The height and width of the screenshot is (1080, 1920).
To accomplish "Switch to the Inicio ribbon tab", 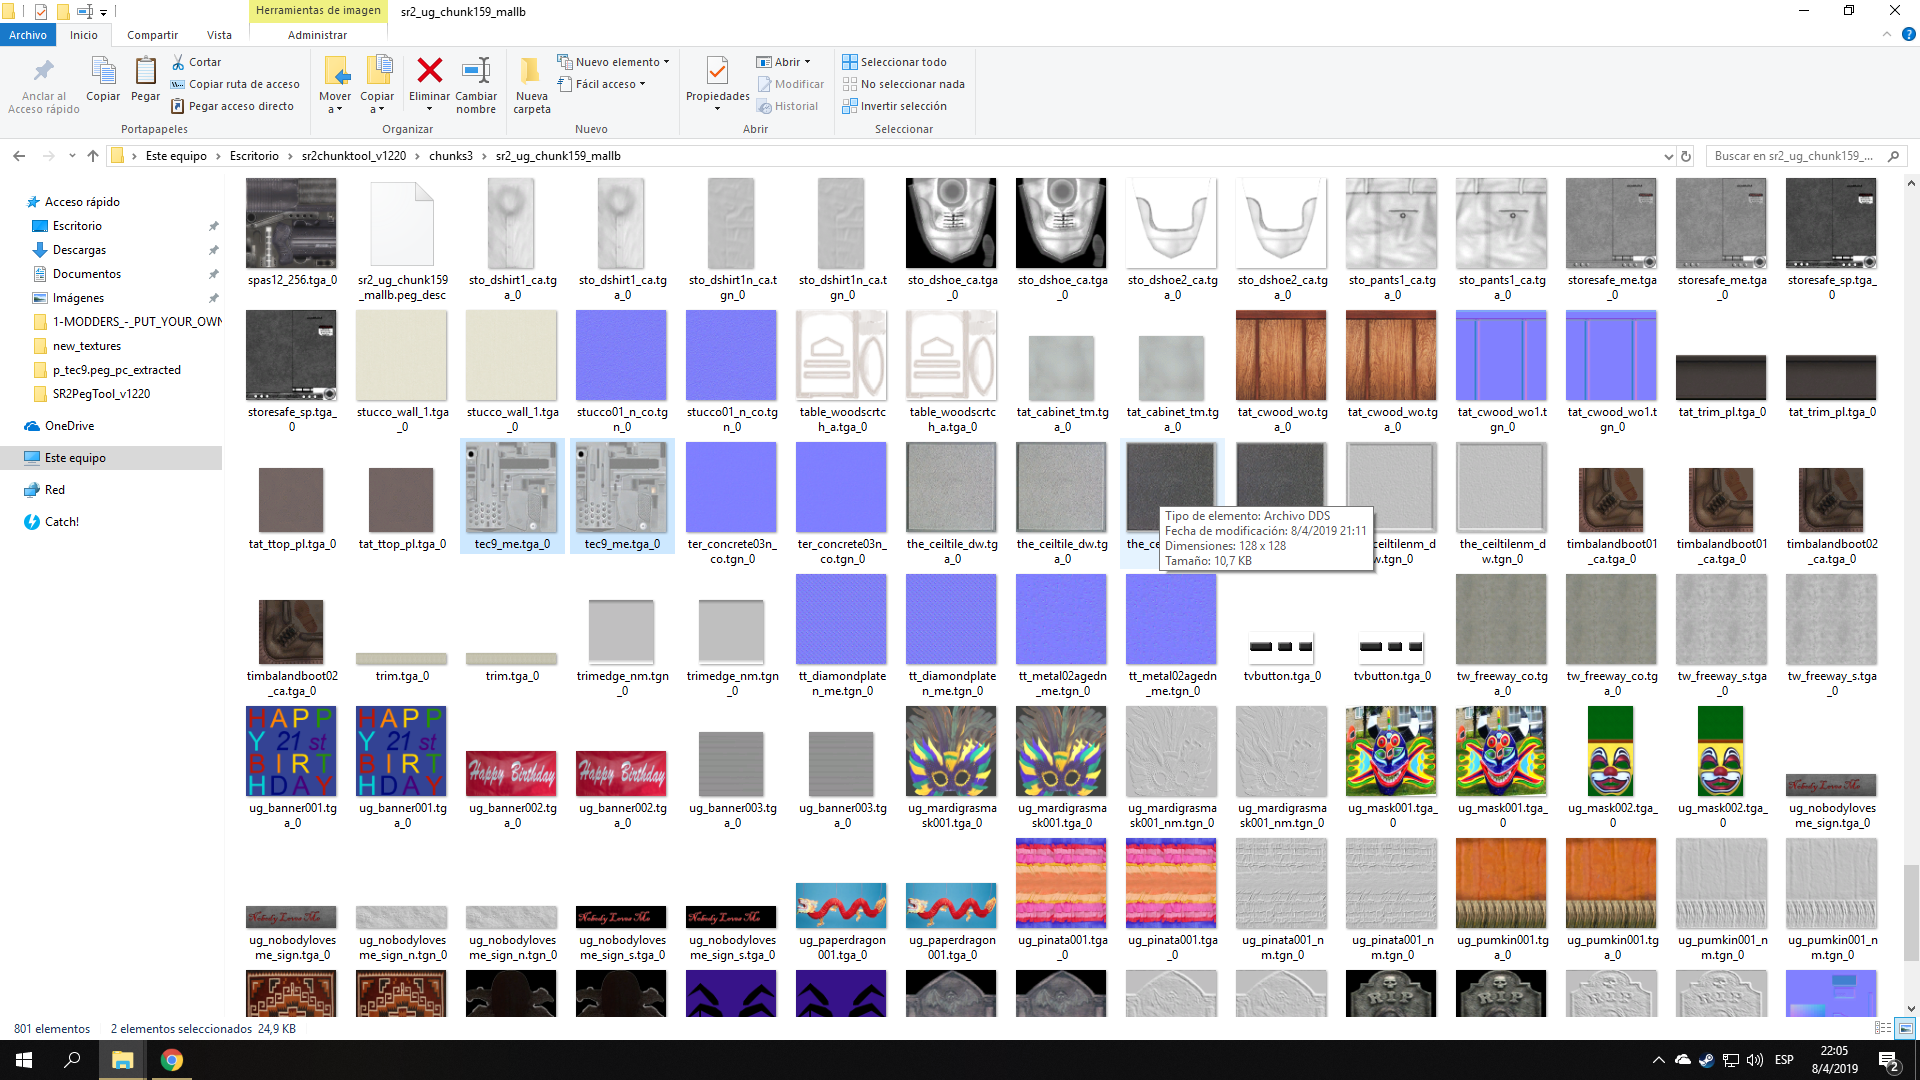I will 84,35.
